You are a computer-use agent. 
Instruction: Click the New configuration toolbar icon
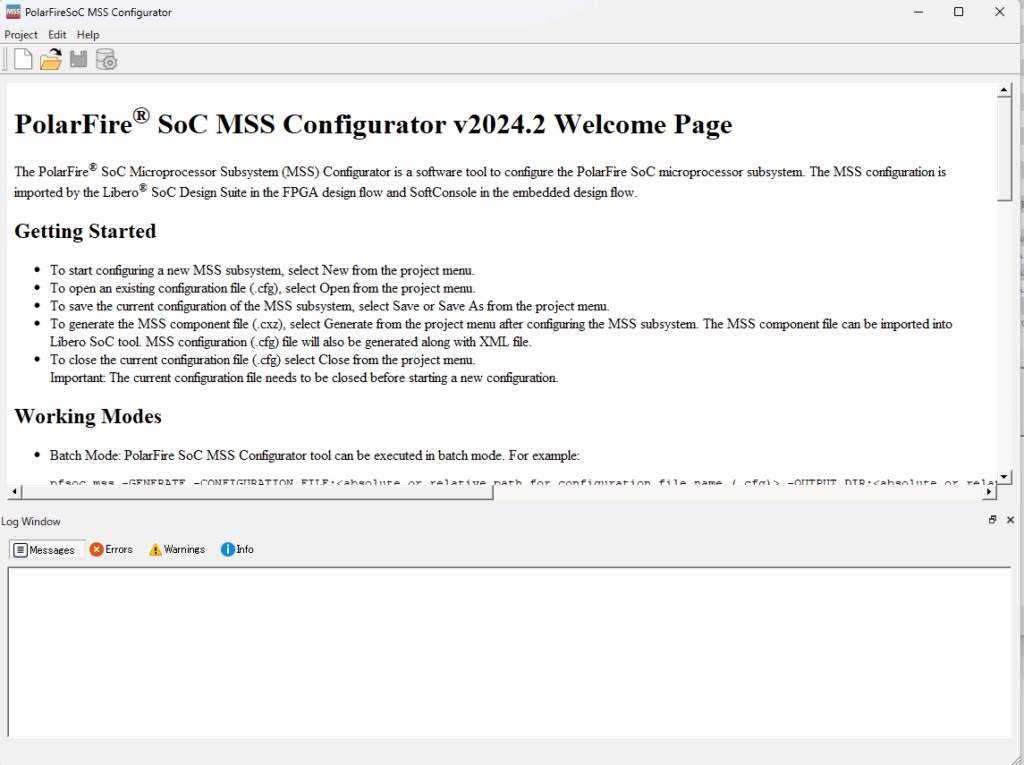tap(23, 60)
